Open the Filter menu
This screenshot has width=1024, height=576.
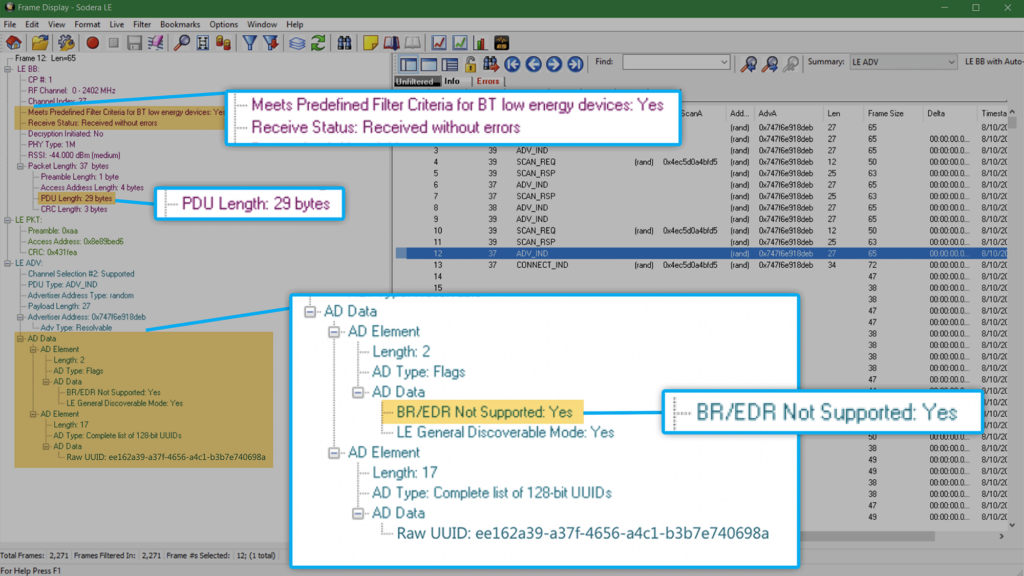142,24
